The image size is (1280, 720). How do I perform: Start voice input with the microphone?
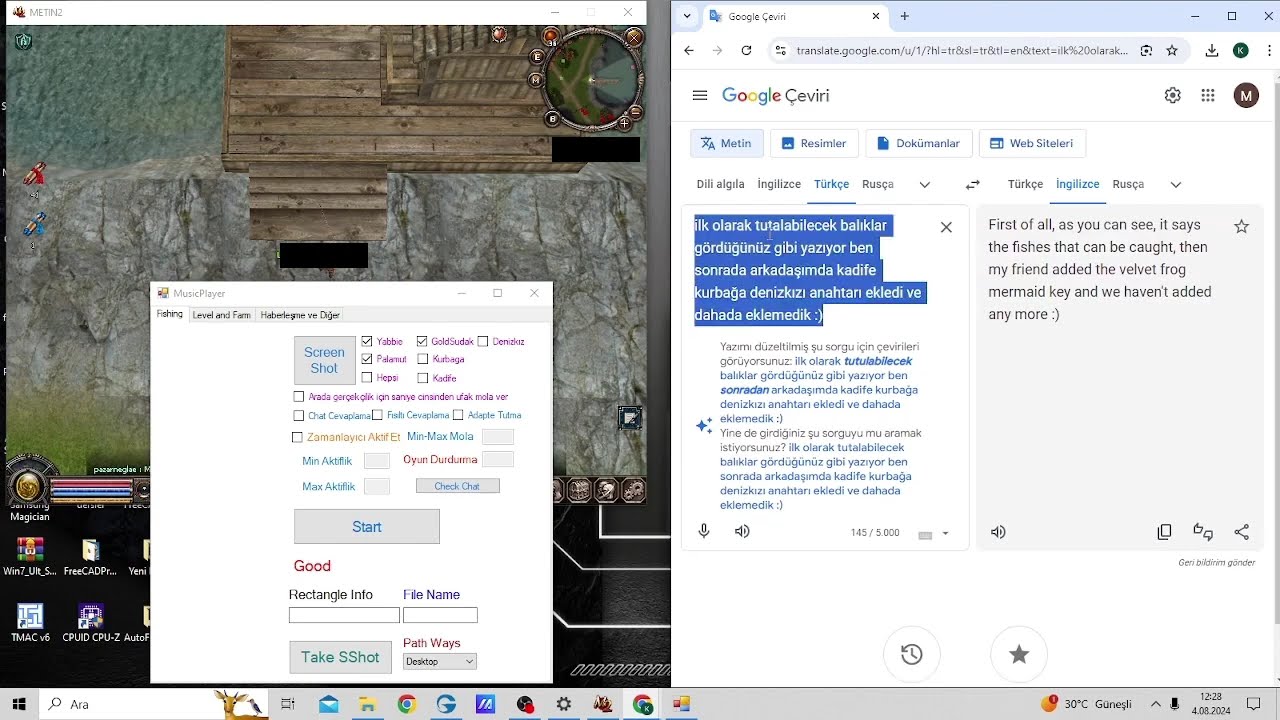(x=704, y=531)
